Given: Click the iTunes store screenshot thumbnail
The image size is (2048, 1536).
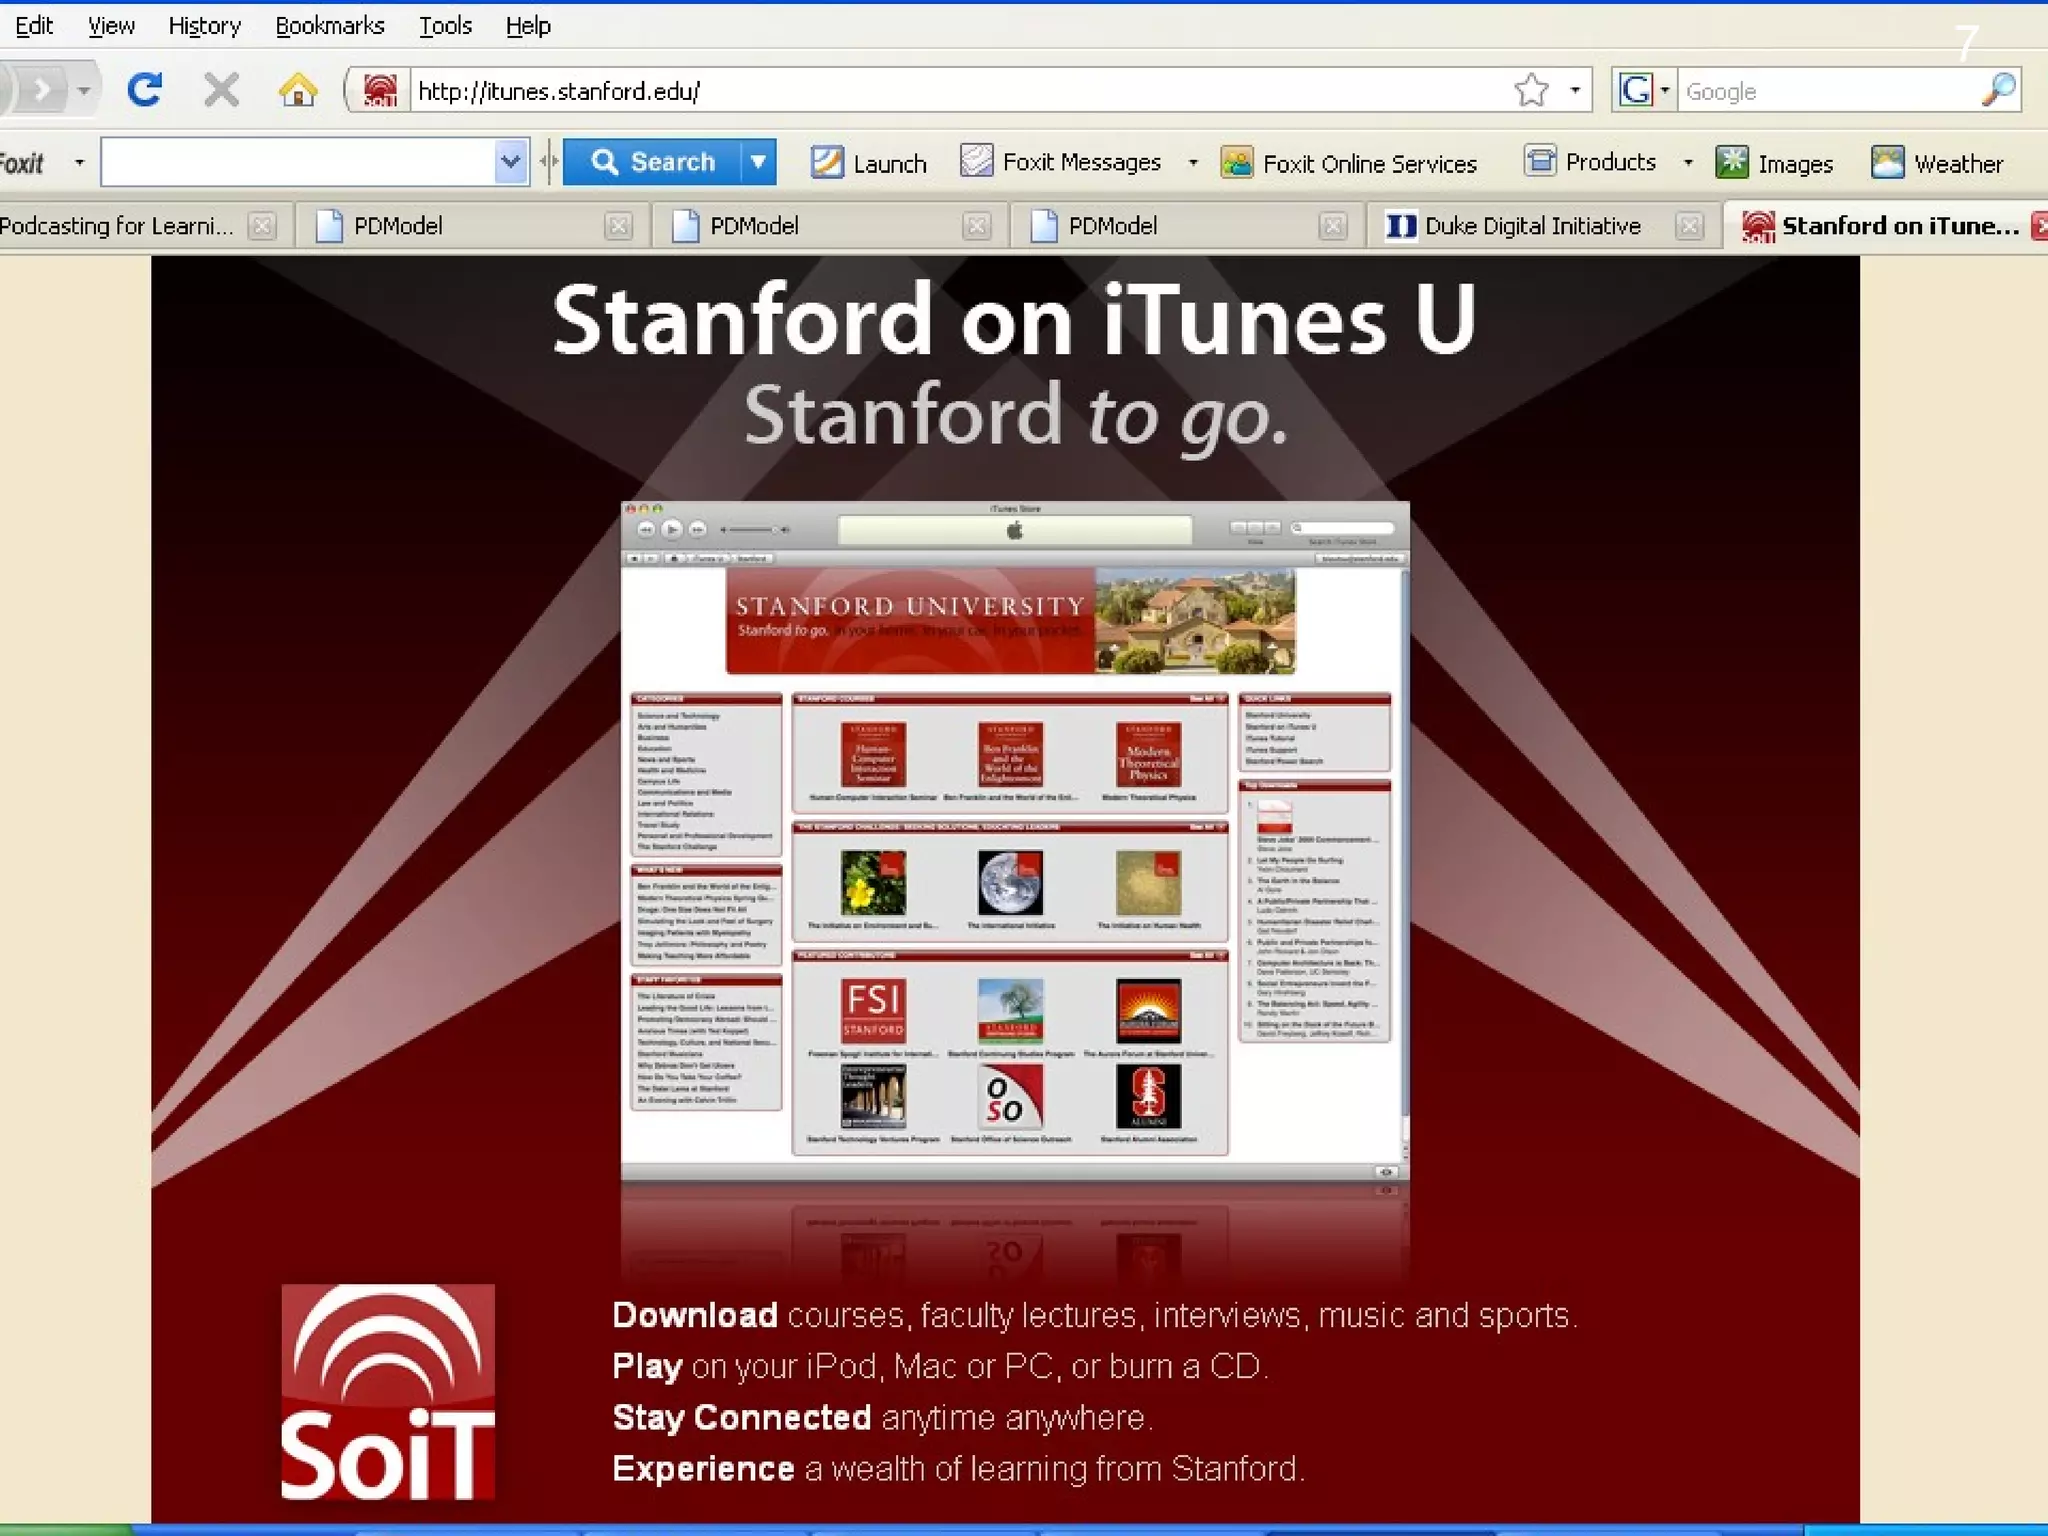Looking at the screenshot, I should pyautogui.click(x=1015, y=840).
